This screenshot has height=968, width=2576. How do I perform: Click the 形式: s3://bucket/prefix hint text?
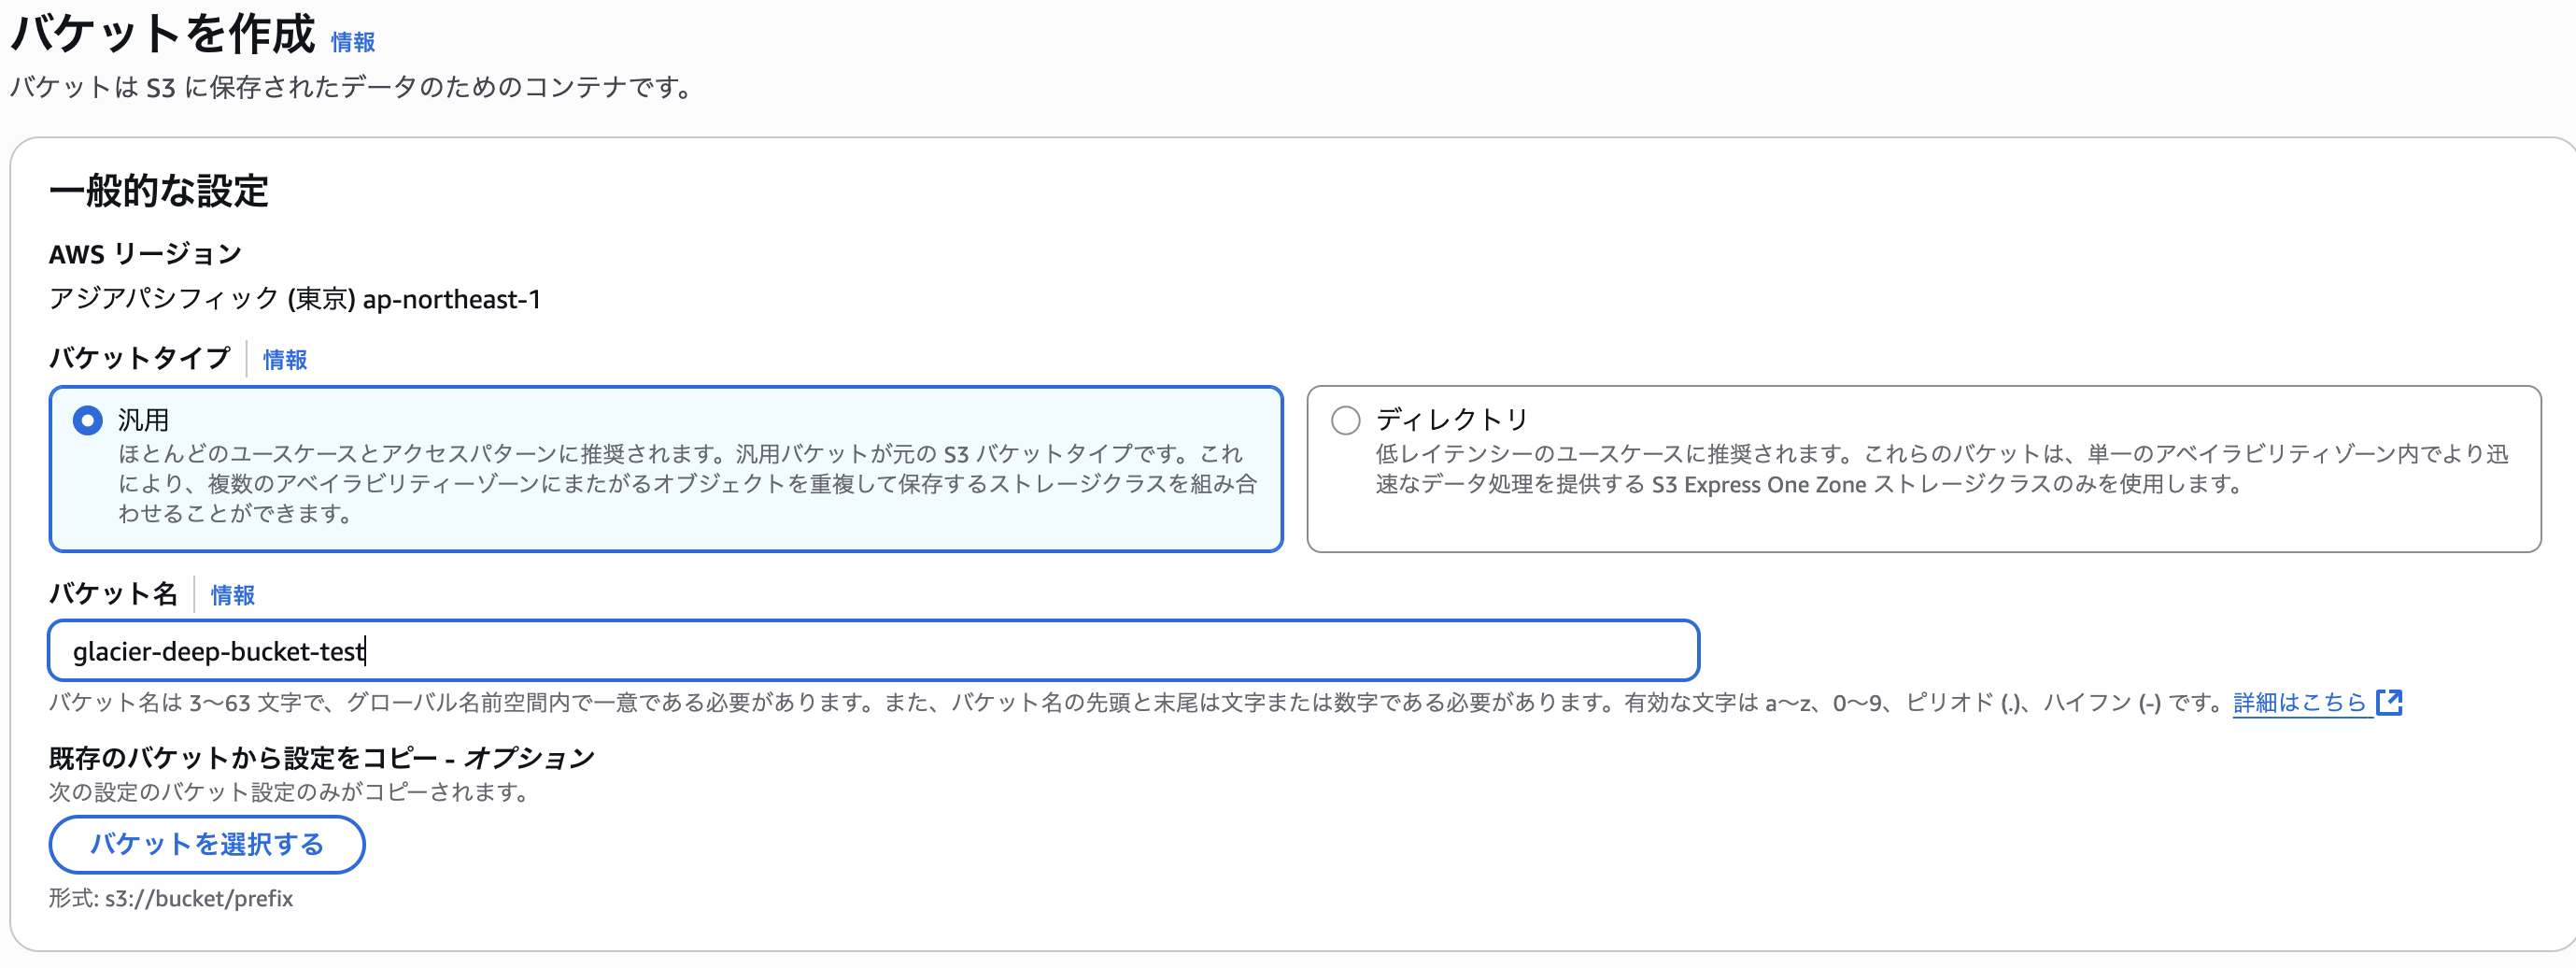tap(171, 898)
